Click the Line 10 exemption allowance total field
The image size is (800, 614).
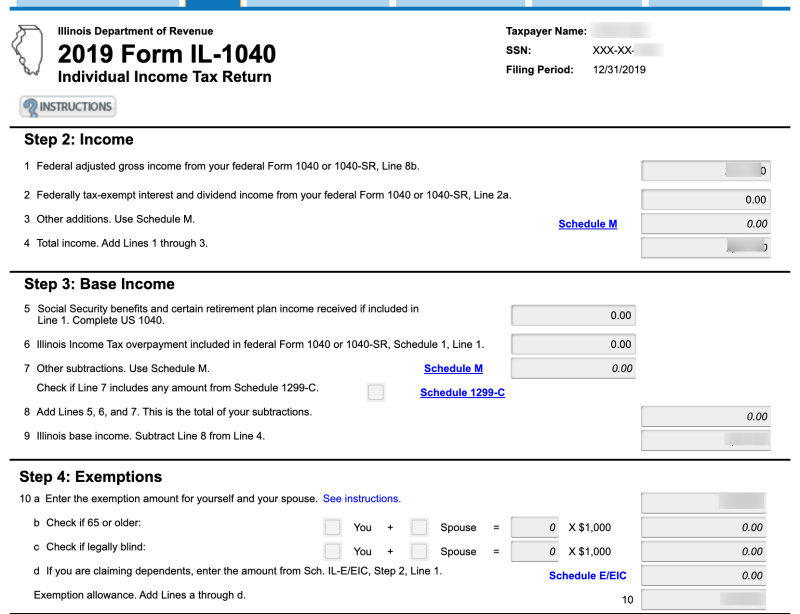click(x=704, y=599)
